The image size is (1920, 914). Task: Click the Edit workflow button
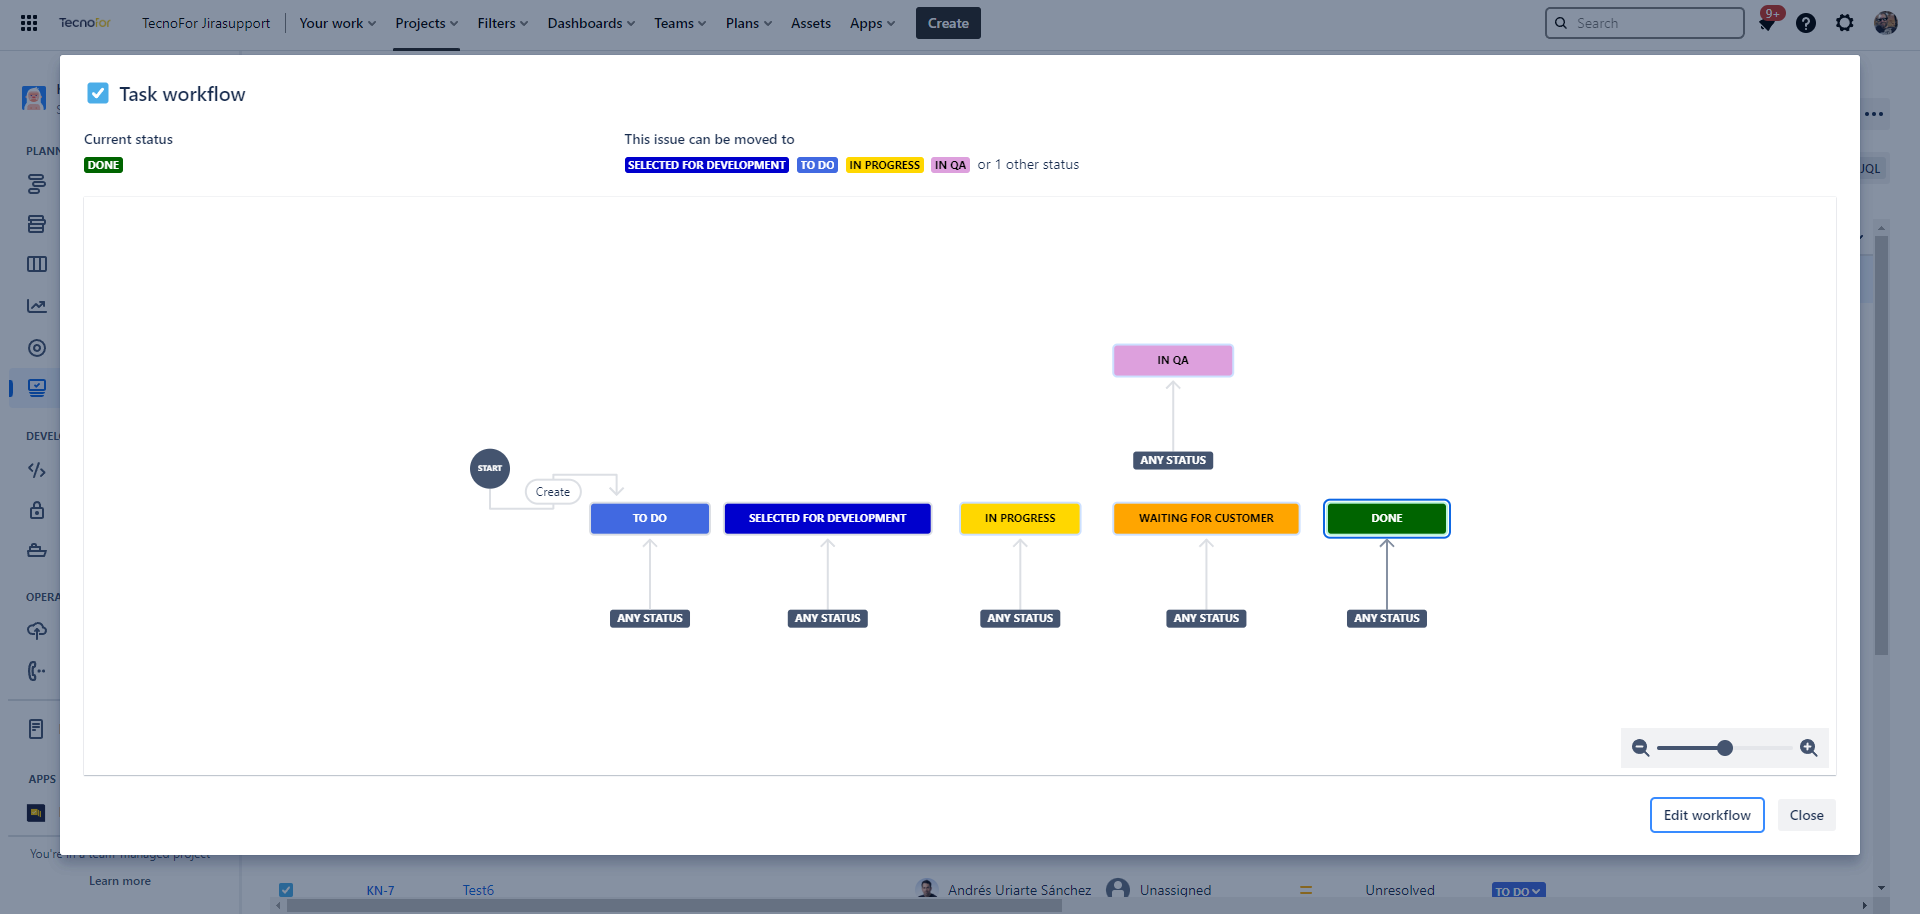click(x=1706, y=815)
